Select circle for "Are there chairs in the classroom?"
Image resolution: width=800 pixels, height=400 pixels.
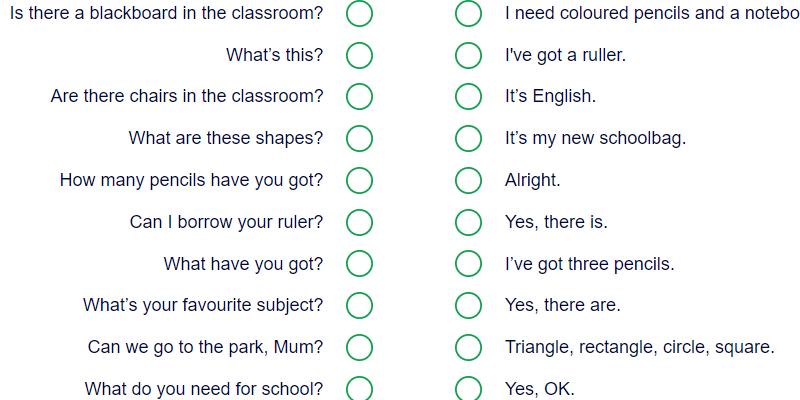(360, 97)
